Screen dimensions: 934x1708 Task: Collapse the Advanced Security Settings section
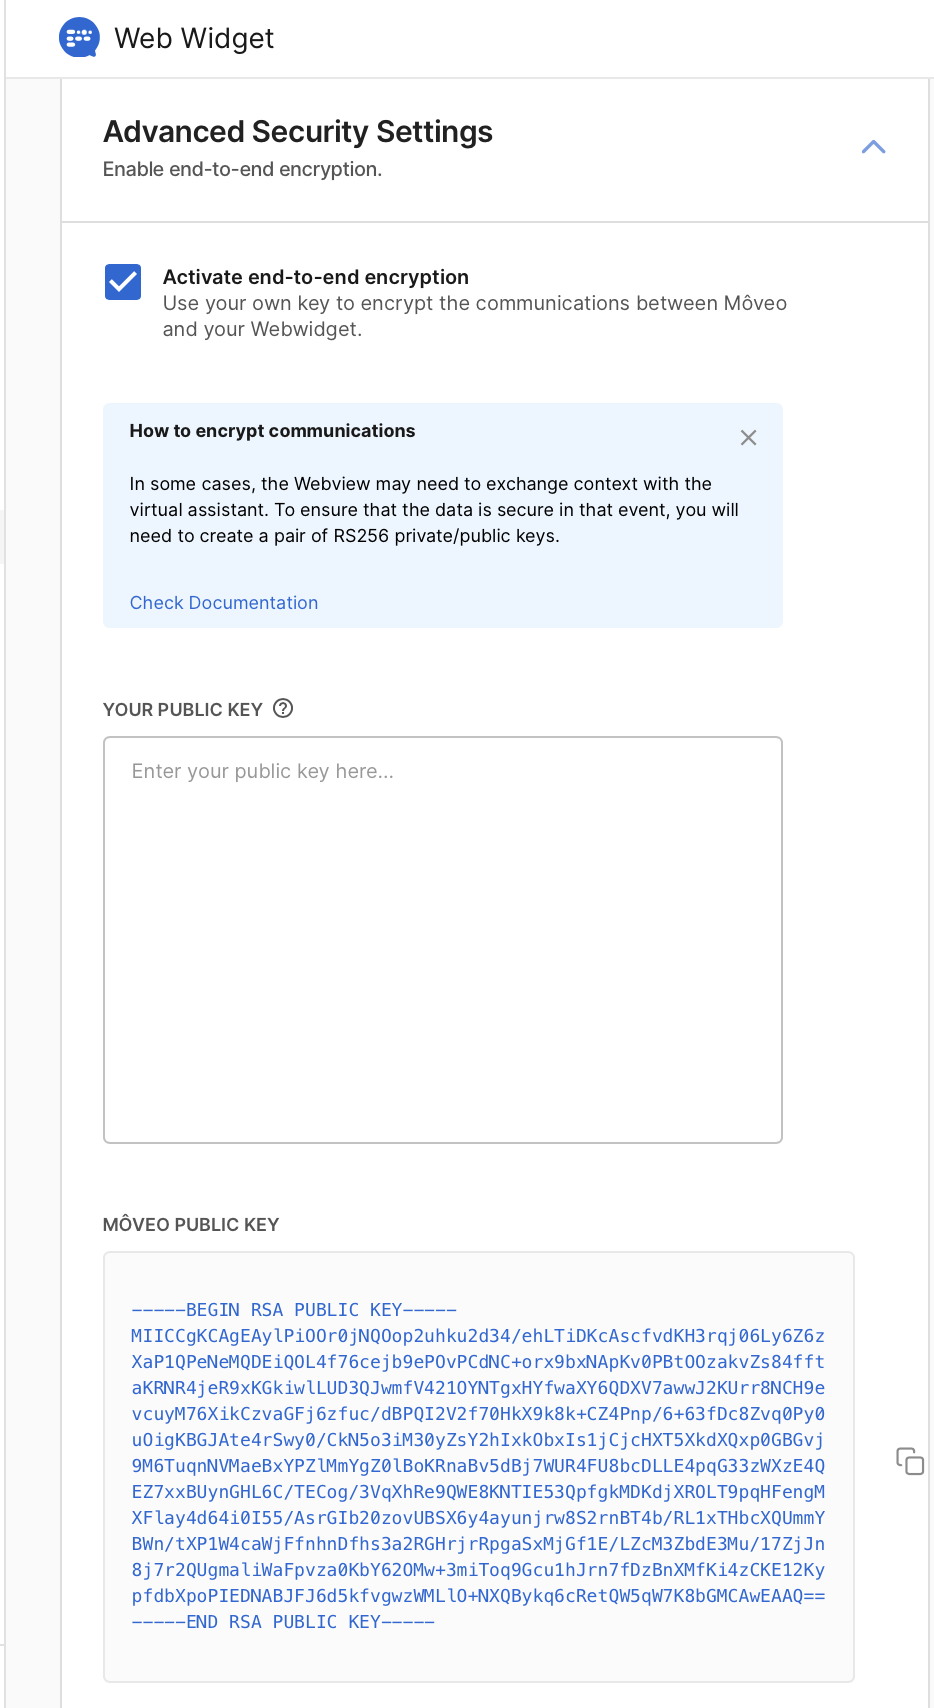[873, 147]
